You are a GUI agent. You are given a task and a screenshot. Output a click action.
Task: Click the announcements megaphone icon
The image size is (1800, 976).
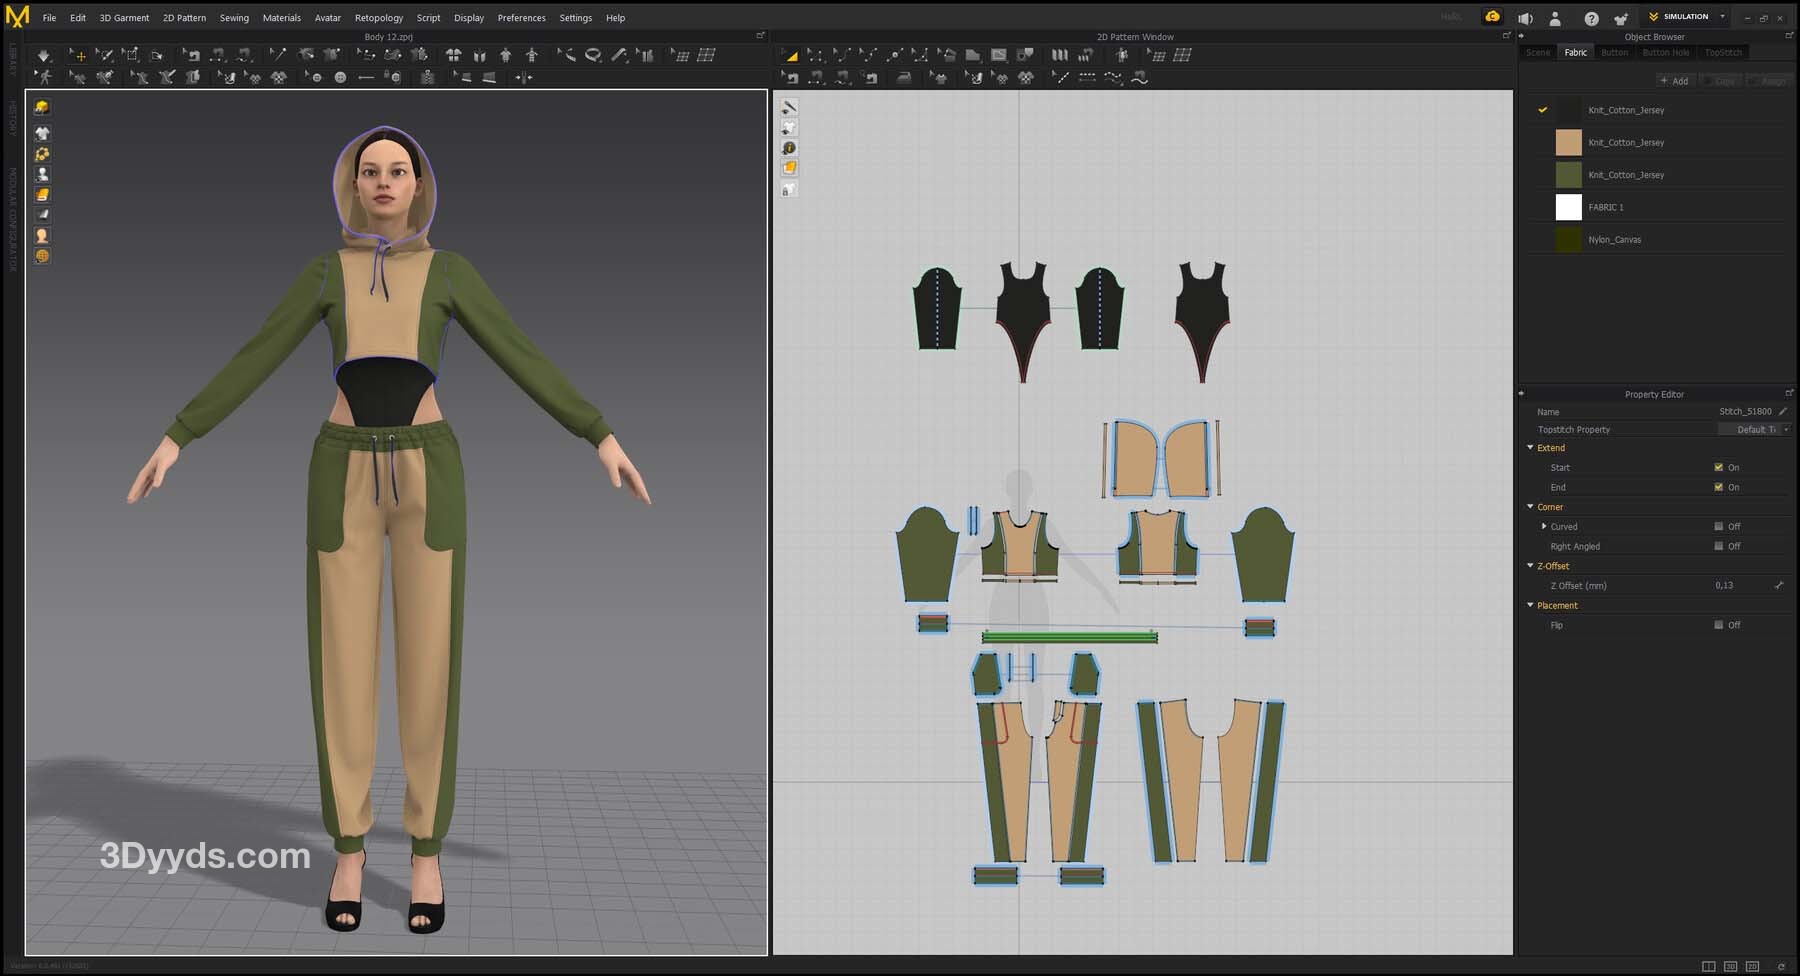click(1525, 18)
